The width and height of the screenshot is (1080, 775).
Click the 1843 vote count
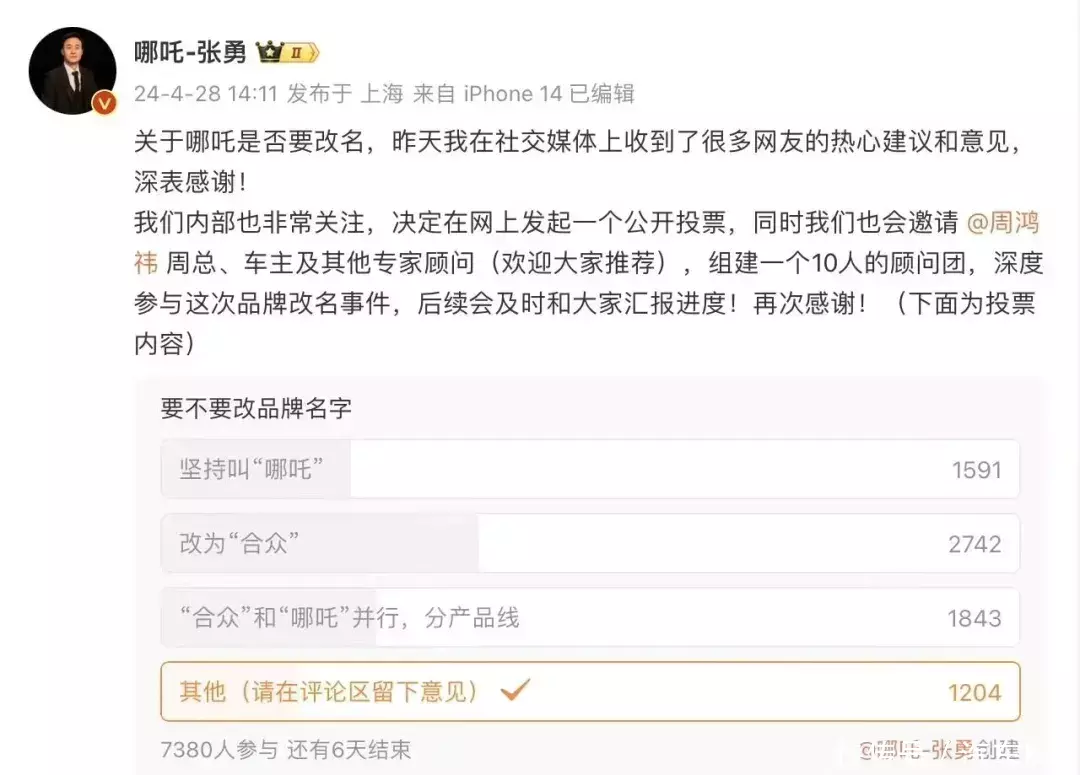974,617
